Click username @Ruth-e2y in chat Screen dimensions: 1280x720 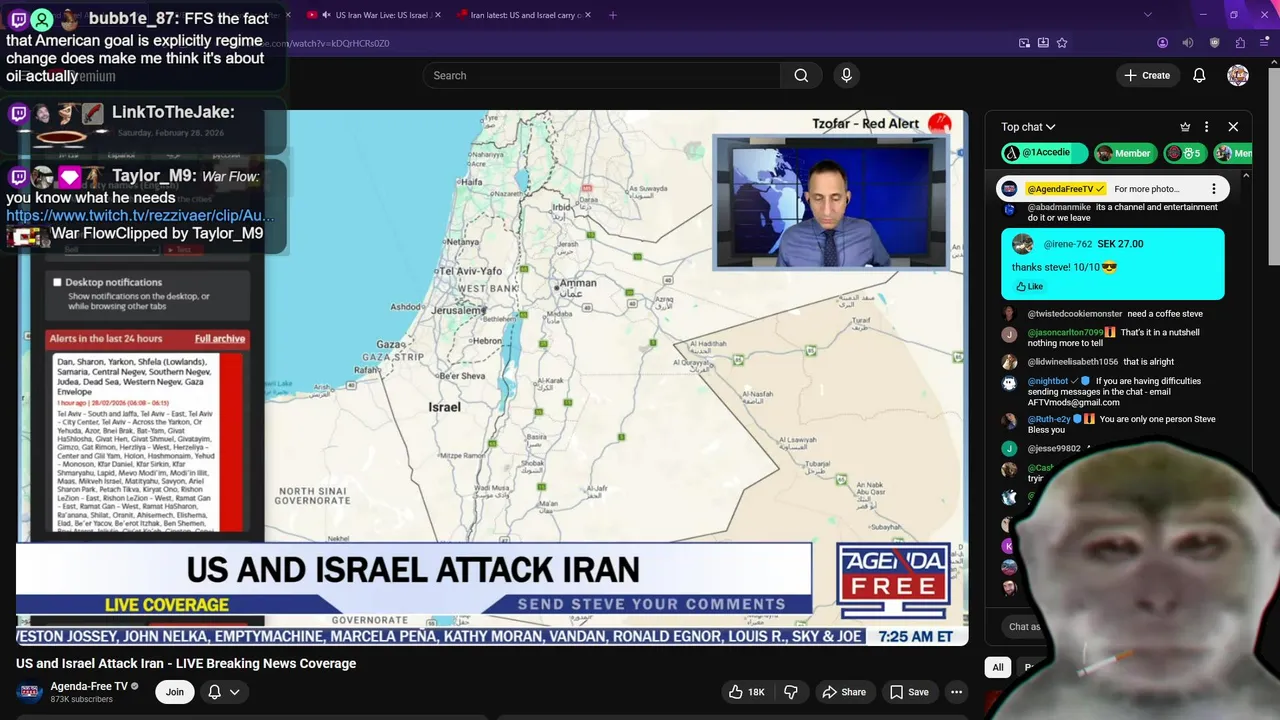click(1049, 419)
